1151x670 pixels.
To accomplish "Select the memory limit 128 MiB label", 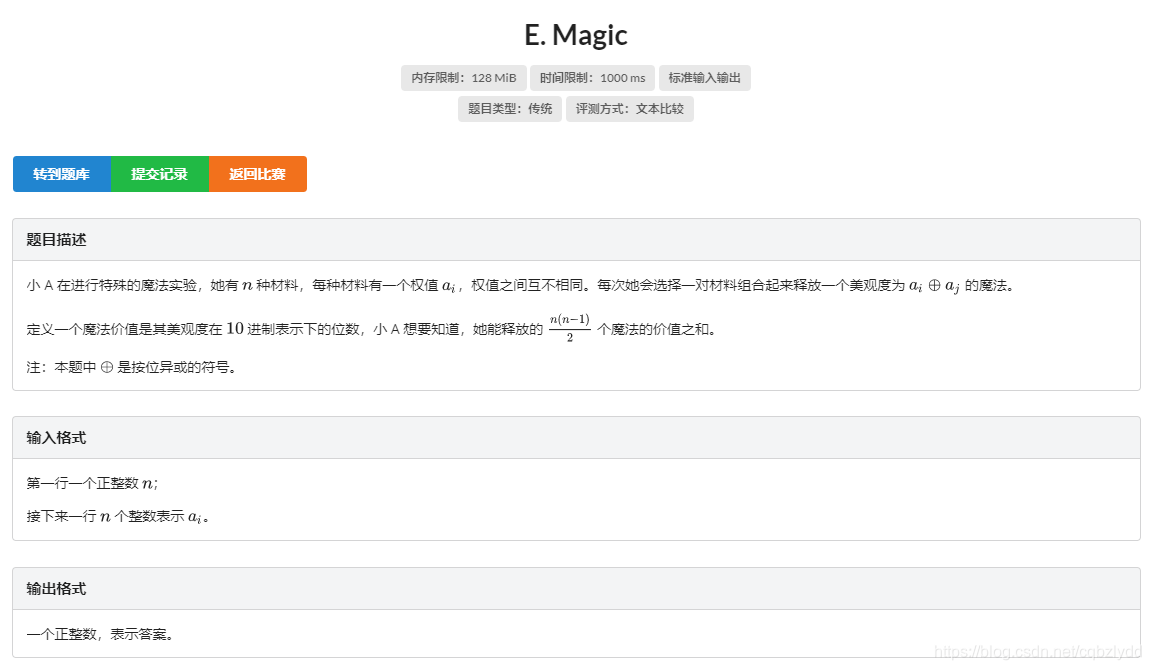I will click(464, 78).
